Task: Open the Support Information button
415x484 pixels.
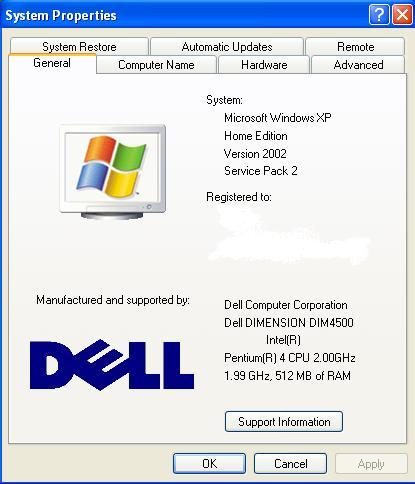Action: pos(284,422)
